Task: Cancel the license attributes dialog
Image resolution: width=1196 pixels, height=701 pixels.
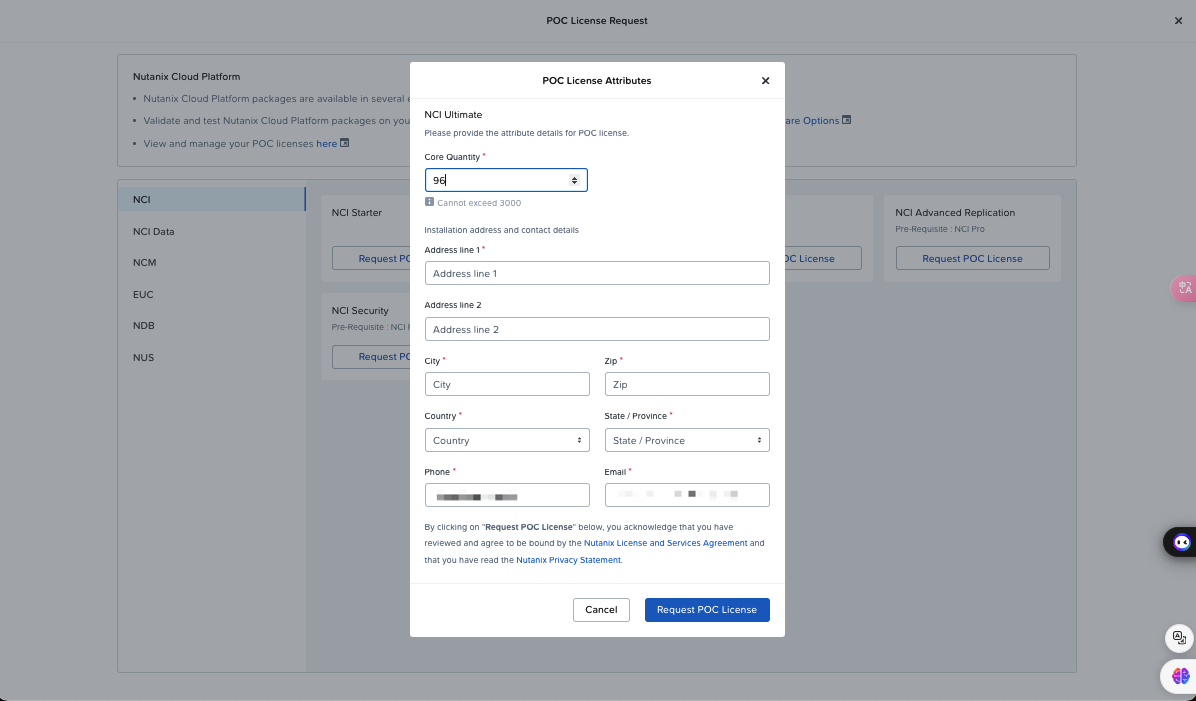Action: (601, 609)
